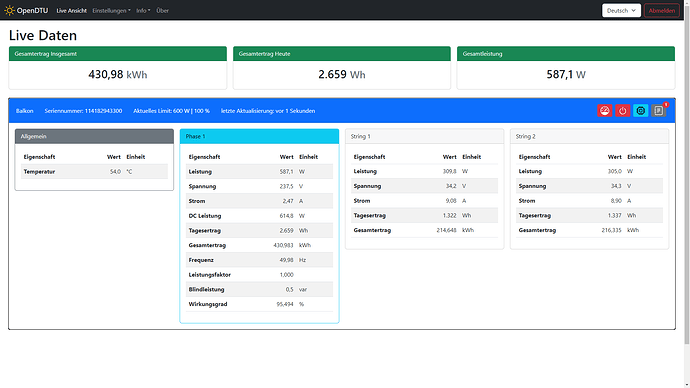Click the Live Daten page heading
690x388 pixels.
point(43,35)
